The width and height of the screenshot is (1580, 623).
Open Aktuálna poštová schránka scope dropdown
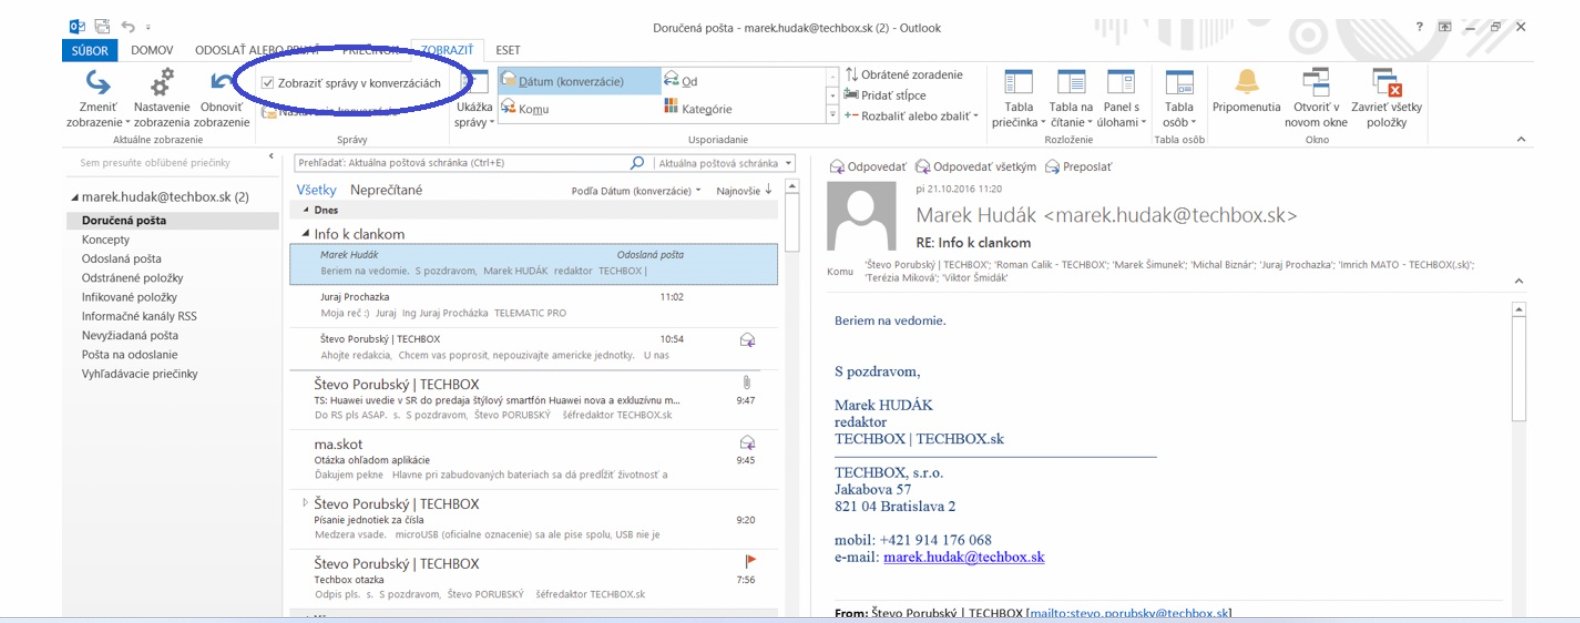[x=788, y=163]
